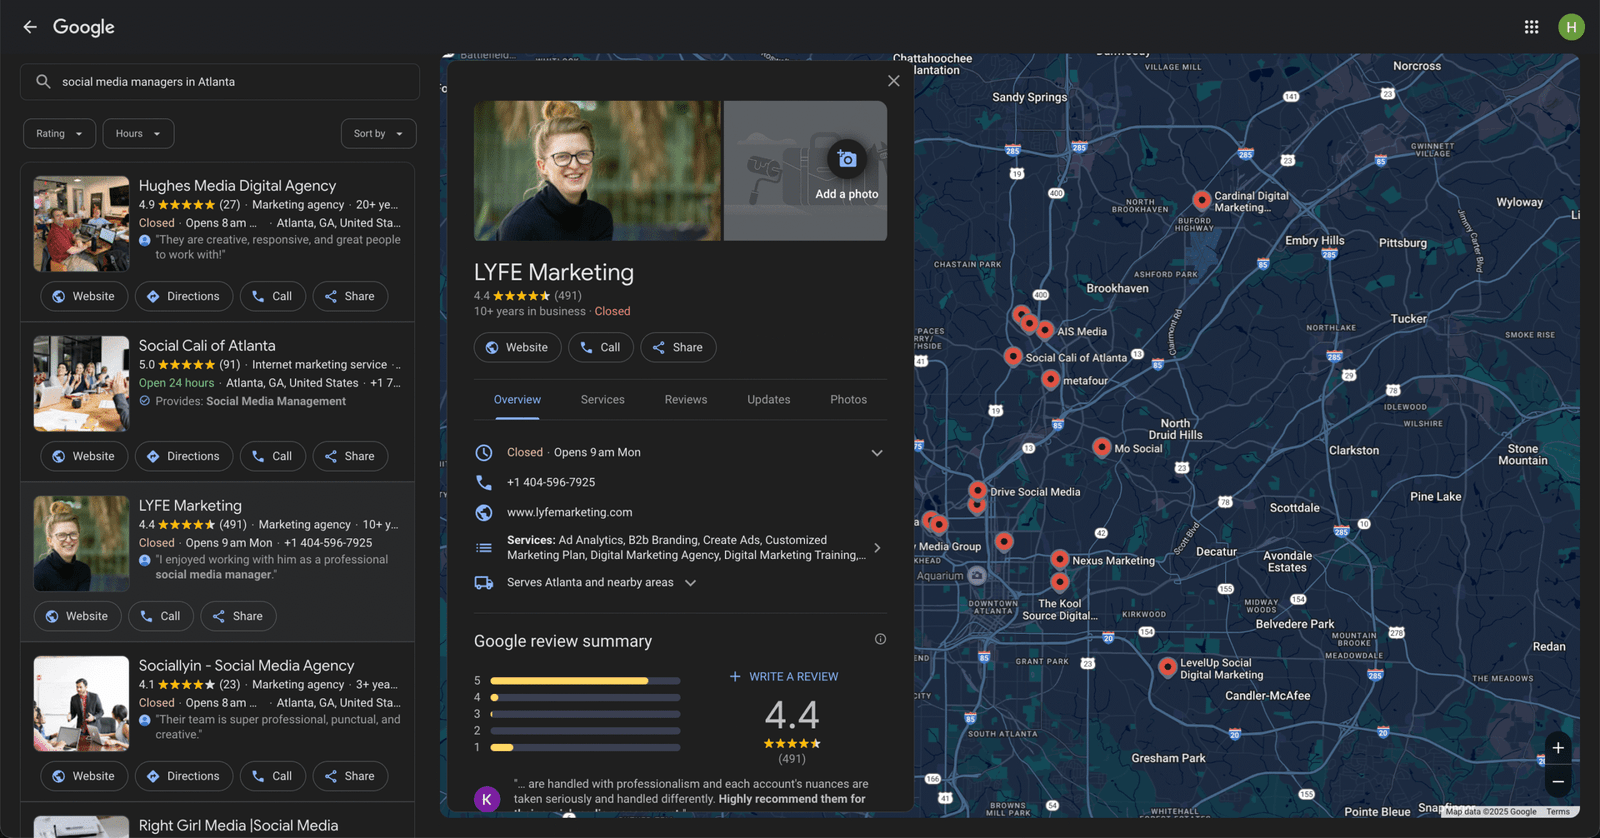Screen dimensions: 1600x838
Task: Click the Add a photo camera icon
Action: tap(847, 159)
